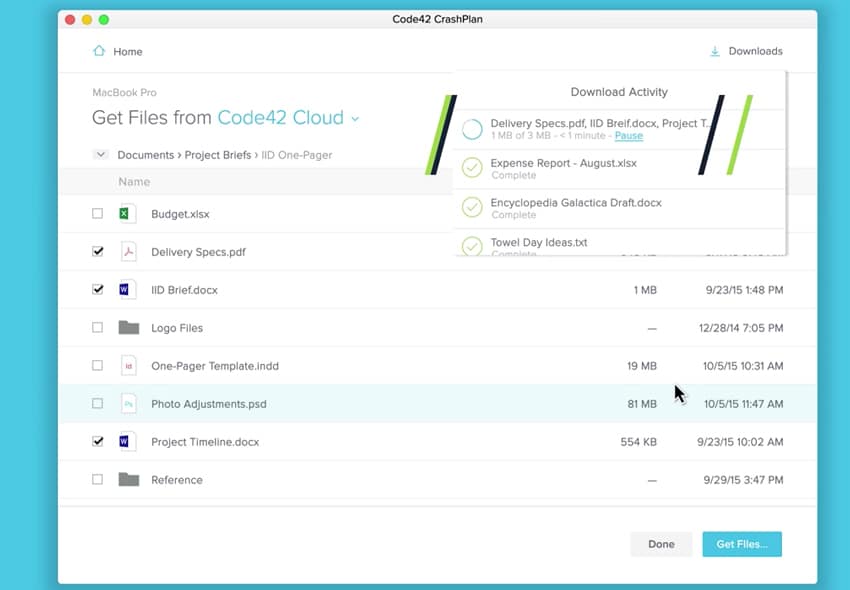Click the 10/5/15 10:31 AM date

point(743,366)
